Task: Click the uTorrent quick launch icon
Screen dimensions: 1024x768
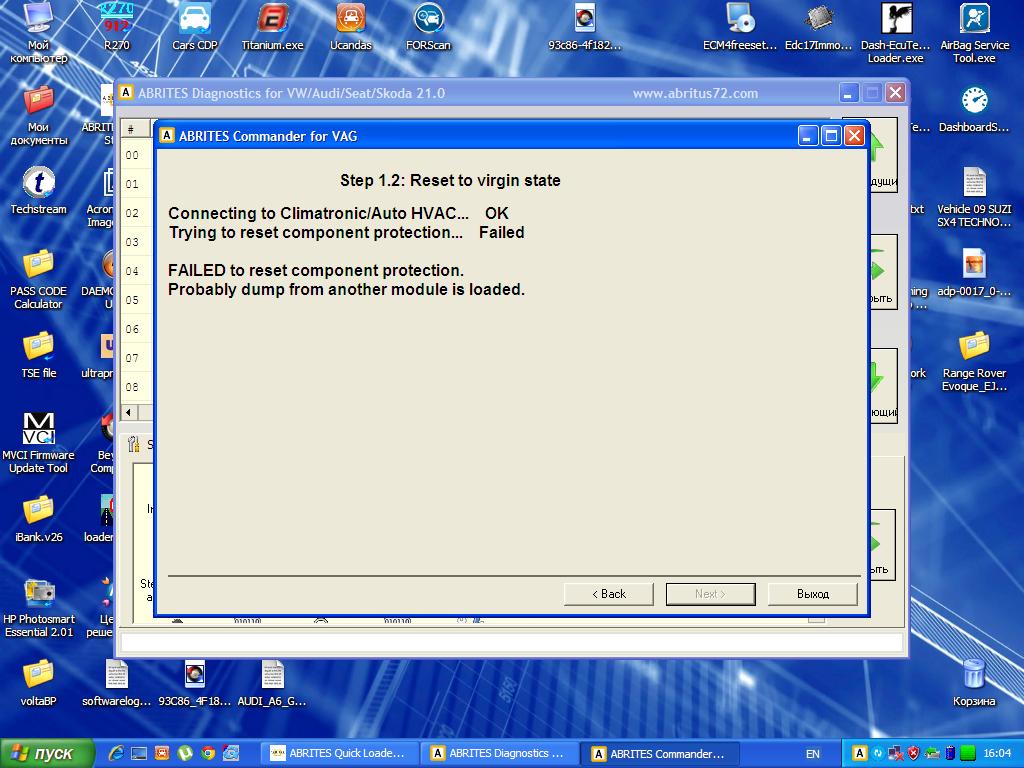Action: click(x=185, y=754)
